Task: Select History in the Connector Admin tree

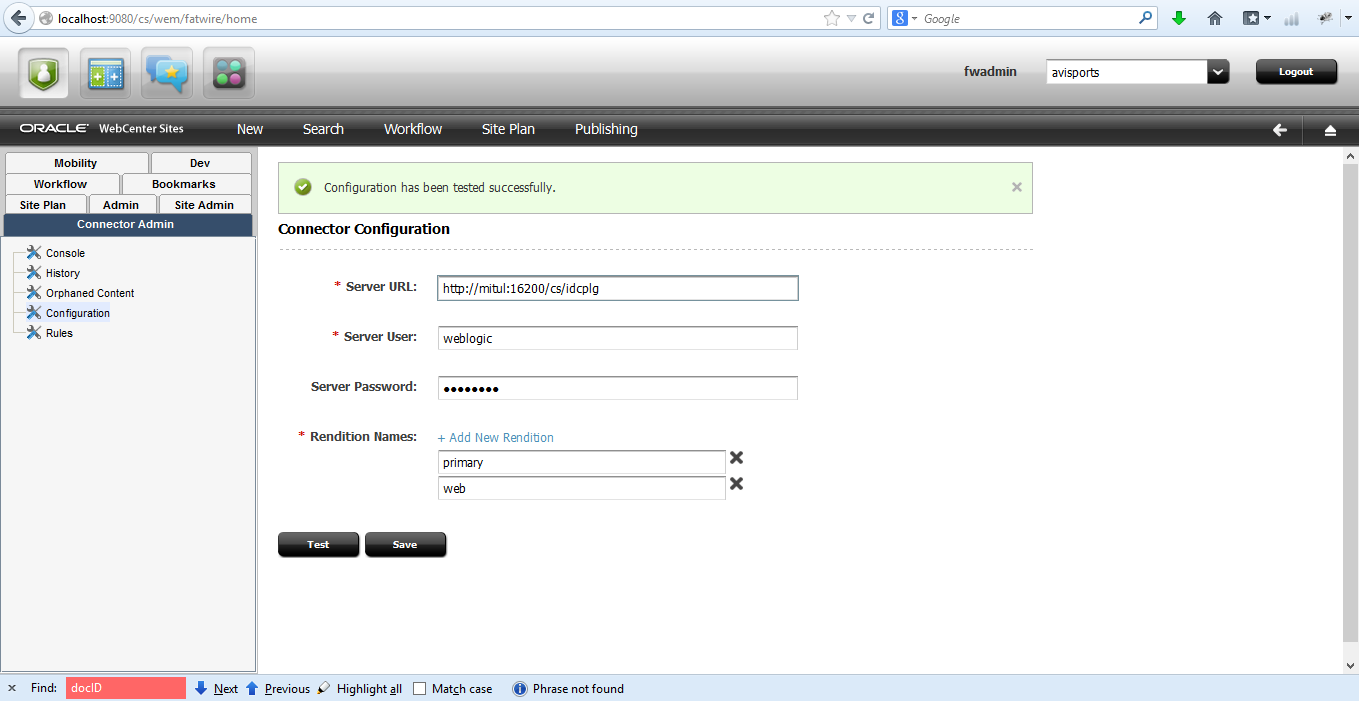Action: (x=61, y=272)
